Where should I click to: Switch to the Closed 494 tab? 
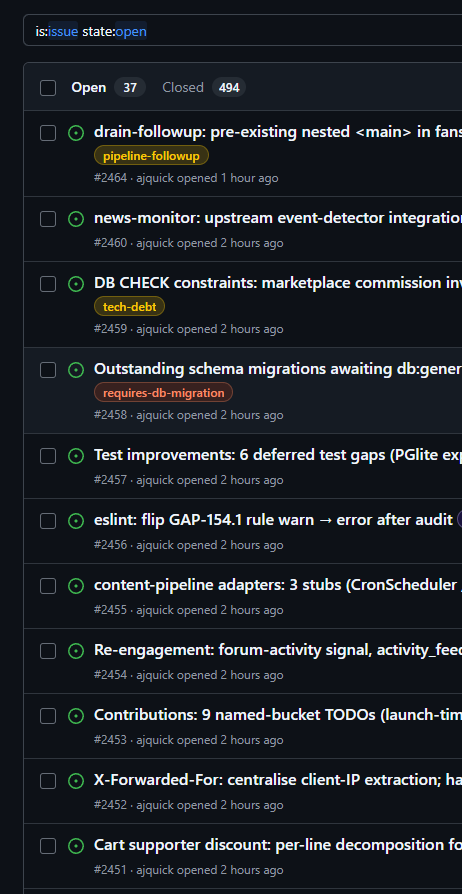(x=204, y=87)
